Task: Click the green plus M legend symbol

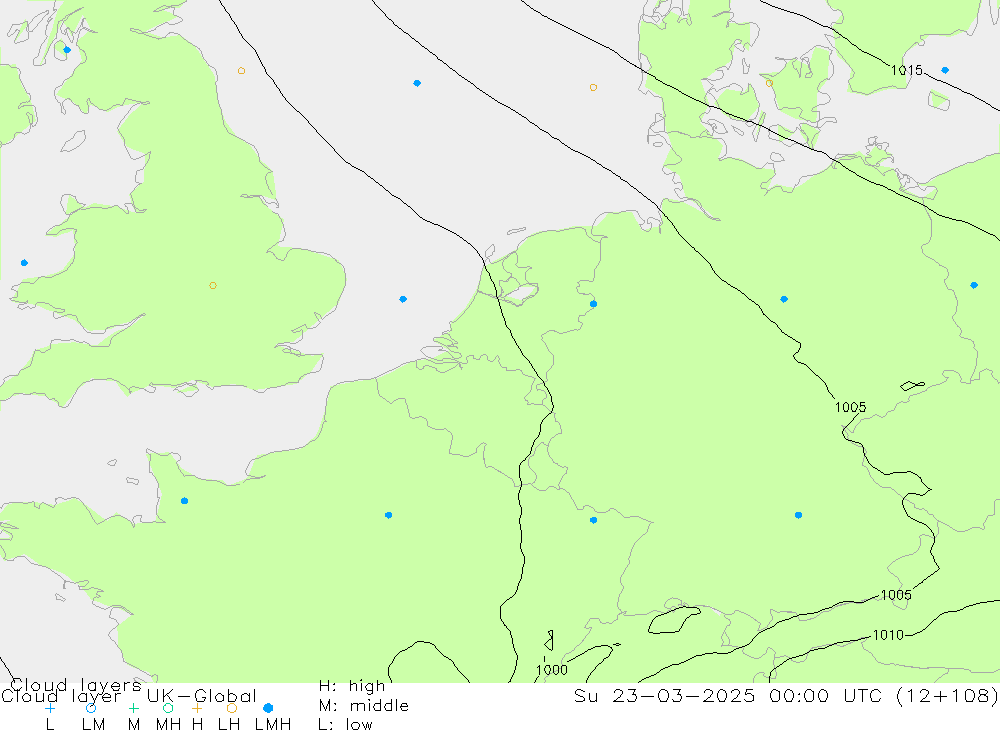Action: [133, 708]
